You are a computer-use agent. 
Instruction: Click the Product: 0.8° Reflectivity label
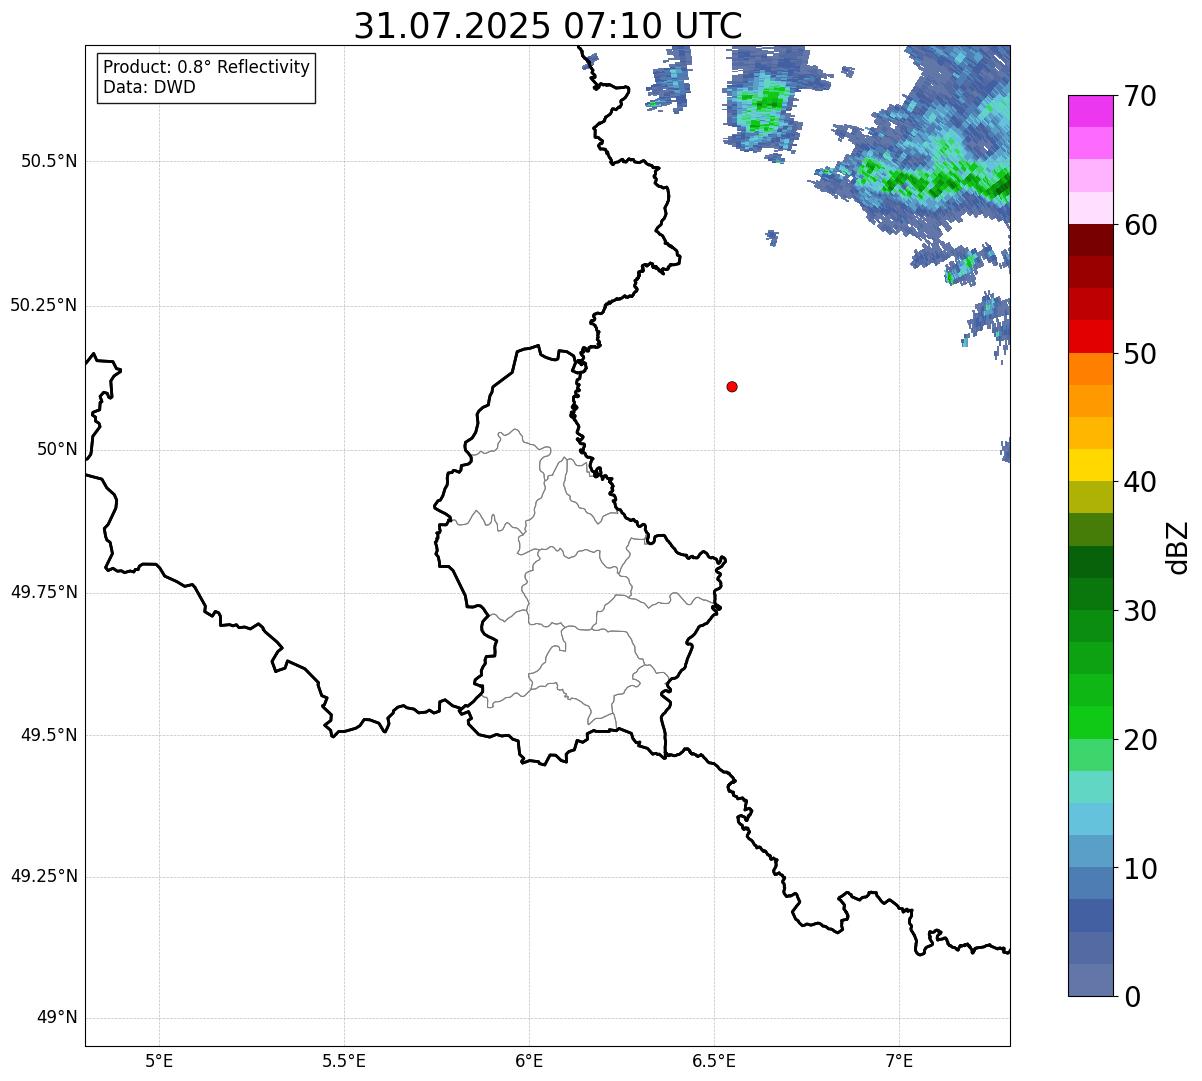point(207,67)
